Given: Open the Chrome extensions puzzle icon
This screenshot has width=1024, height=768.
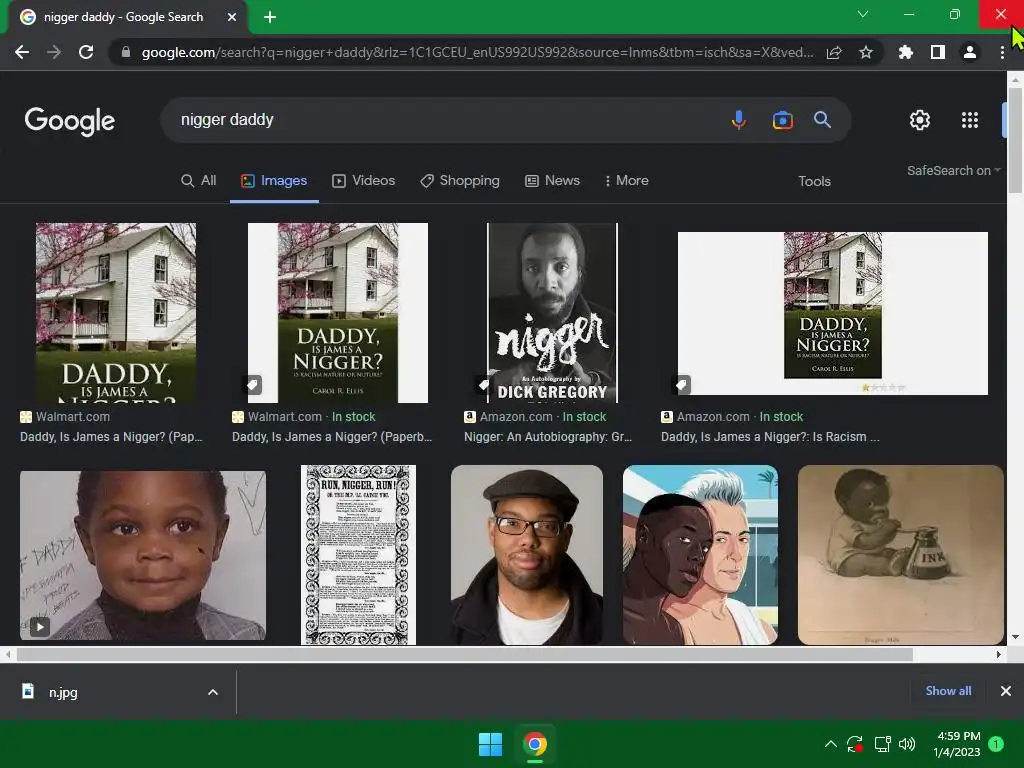Looking at the screenshot, I should tap(906, 52).
